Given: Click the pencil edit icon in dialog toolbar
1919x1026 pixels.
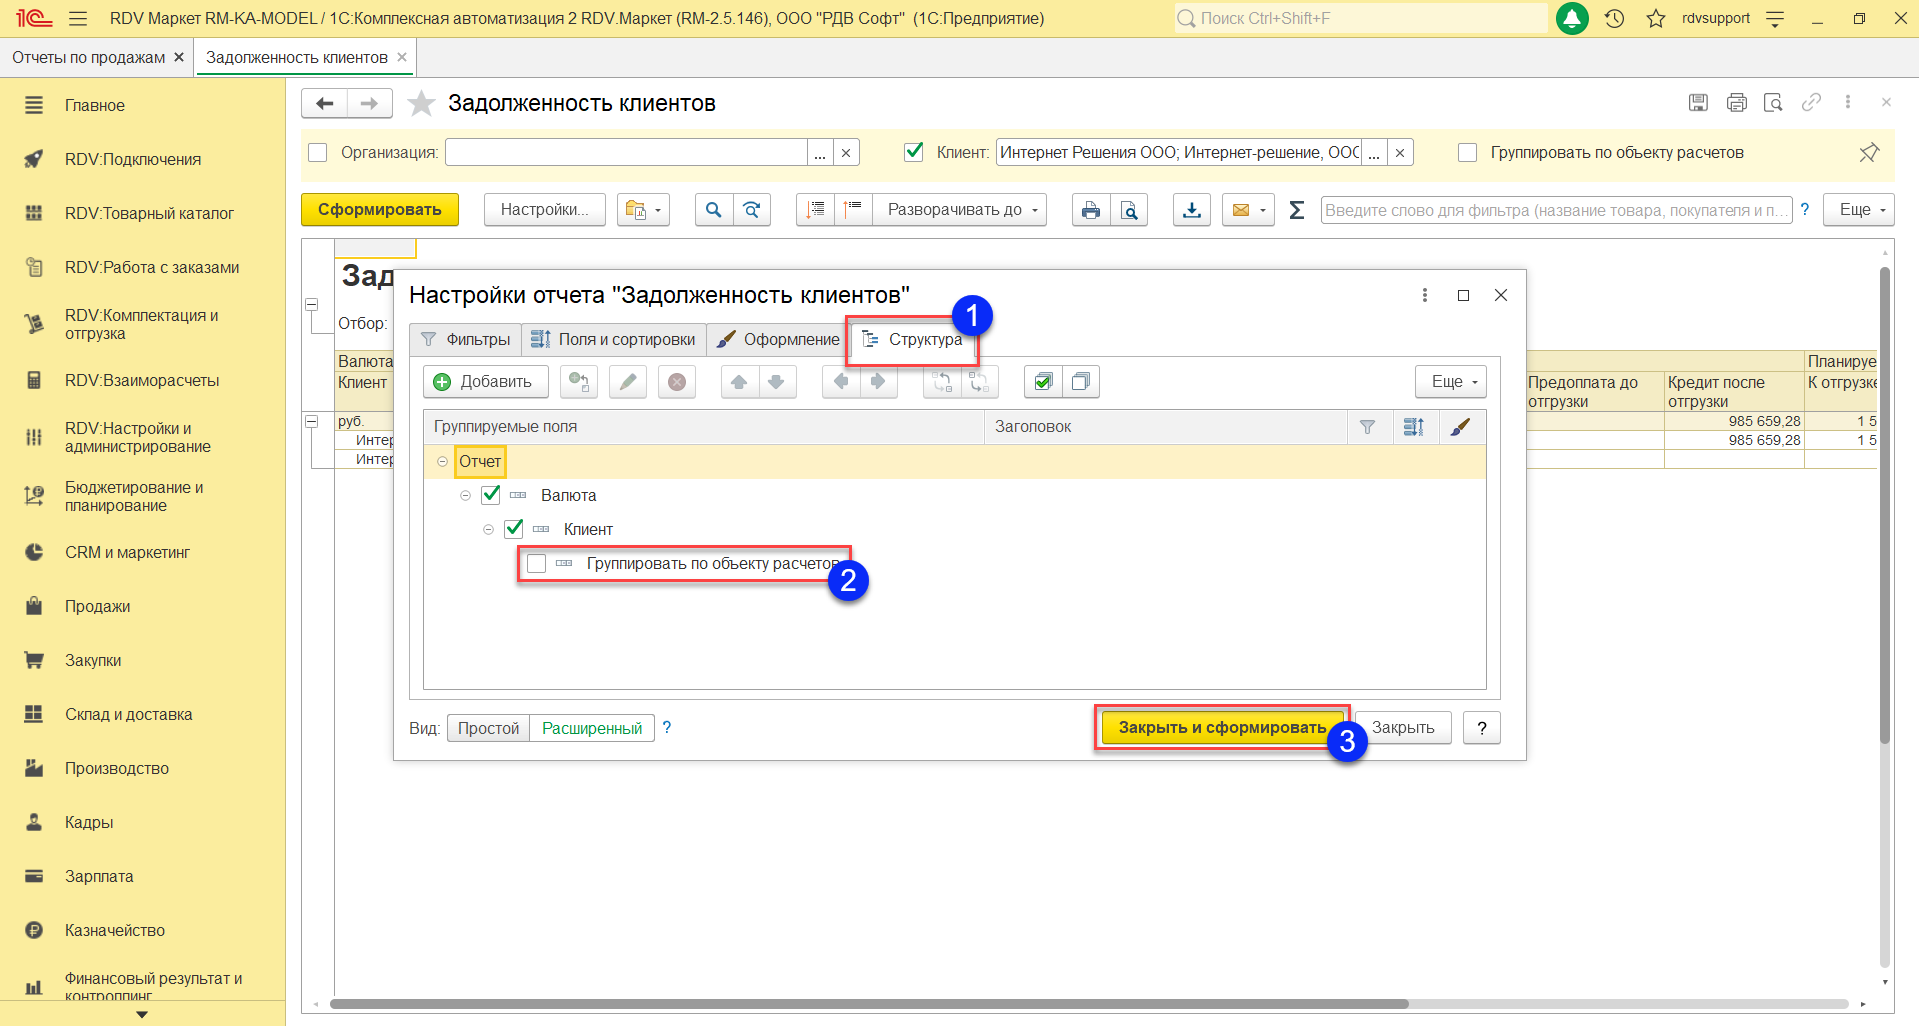Looking at the screenshot, I should (x=628, y=382).
